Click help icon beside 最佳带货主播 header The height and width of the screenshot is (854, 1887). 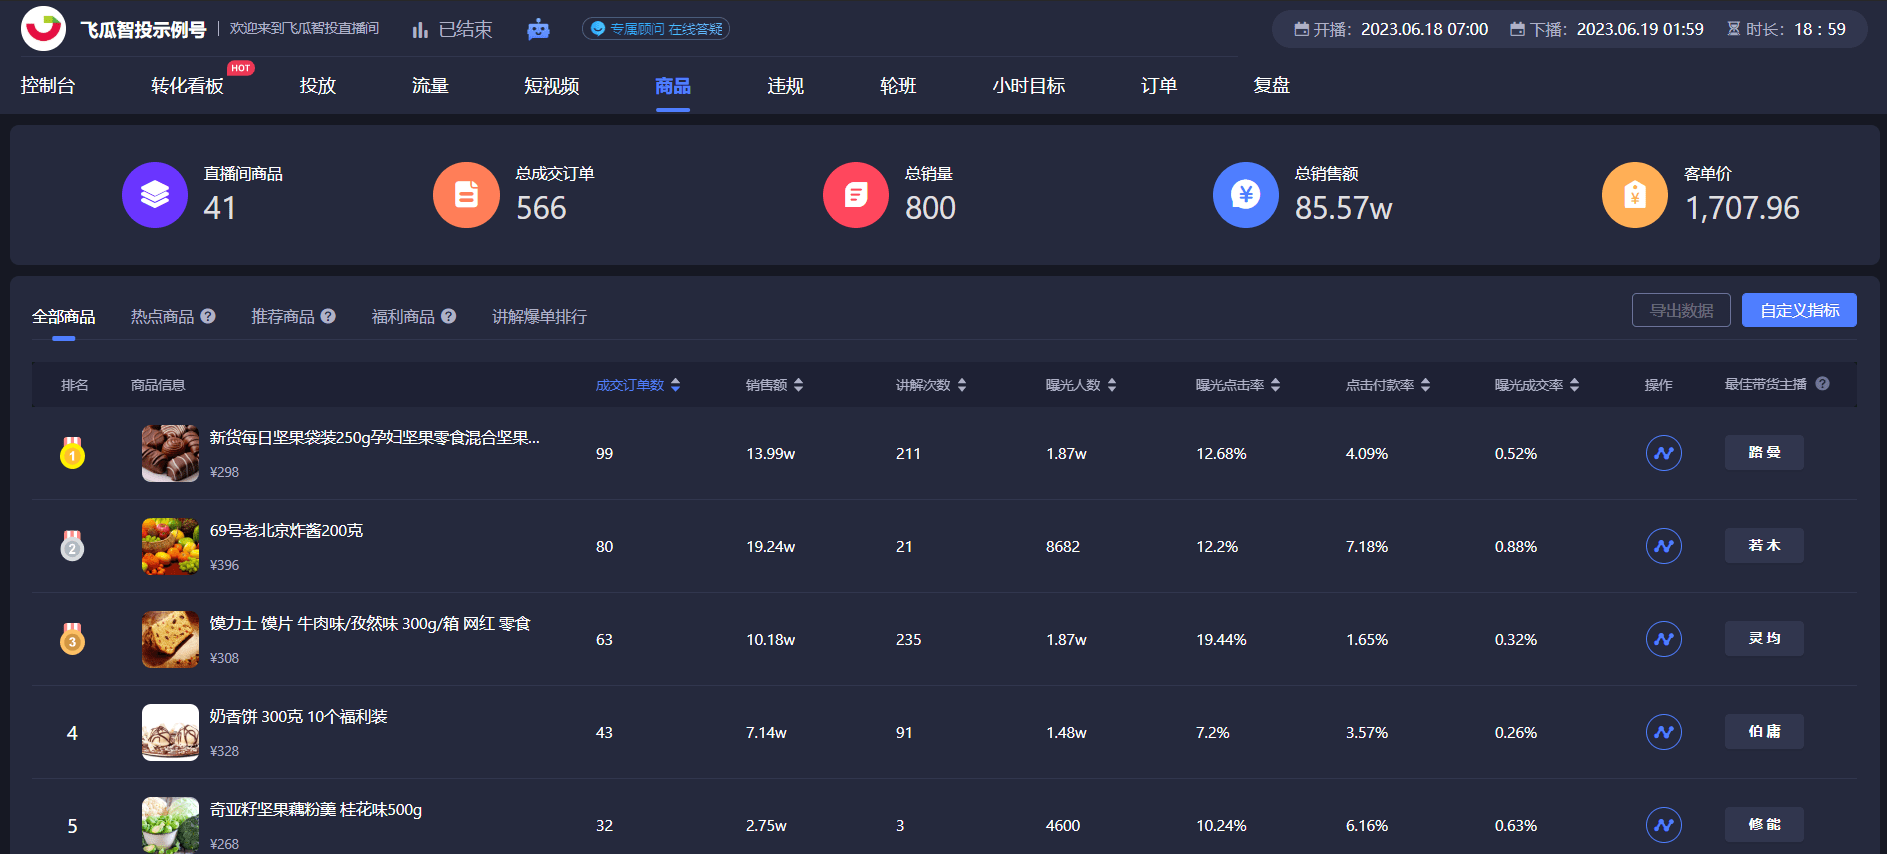coord(1822,384)
